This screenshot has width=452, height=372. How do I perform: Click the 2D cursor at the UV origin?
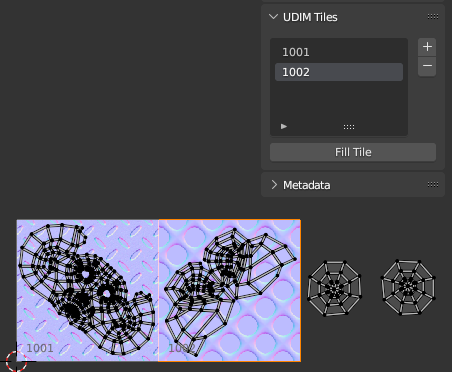point(16,361)
